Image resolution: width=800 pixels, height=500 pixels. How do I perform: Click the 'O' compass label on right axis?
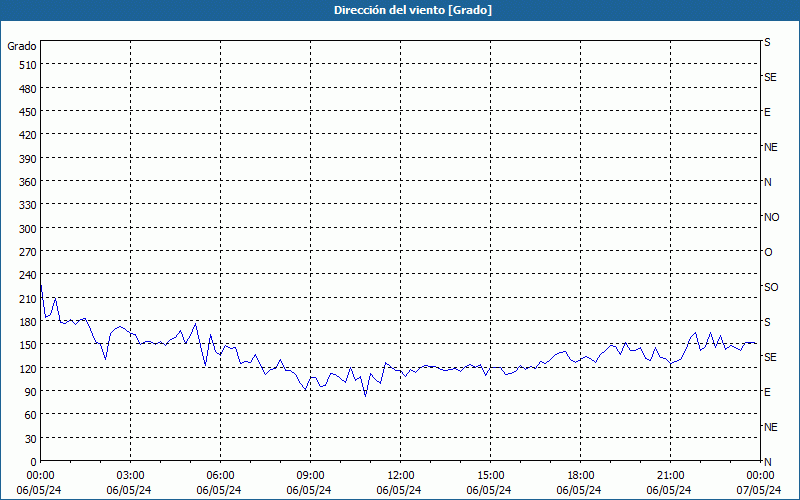768,252
